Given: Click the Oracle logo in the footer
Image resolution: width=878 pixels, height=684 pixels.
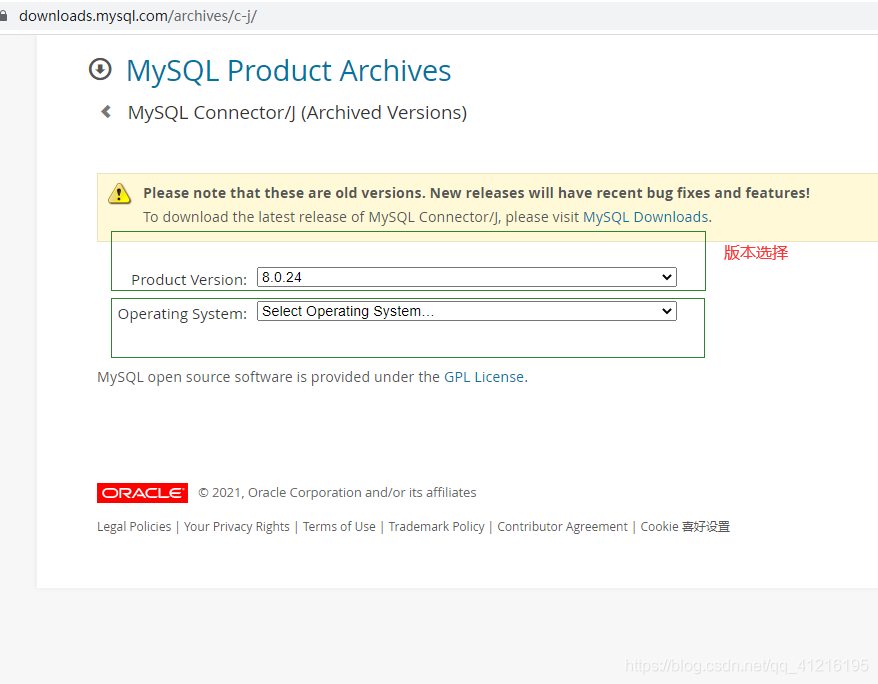Looking at the screenshot, I should [142, 493].
